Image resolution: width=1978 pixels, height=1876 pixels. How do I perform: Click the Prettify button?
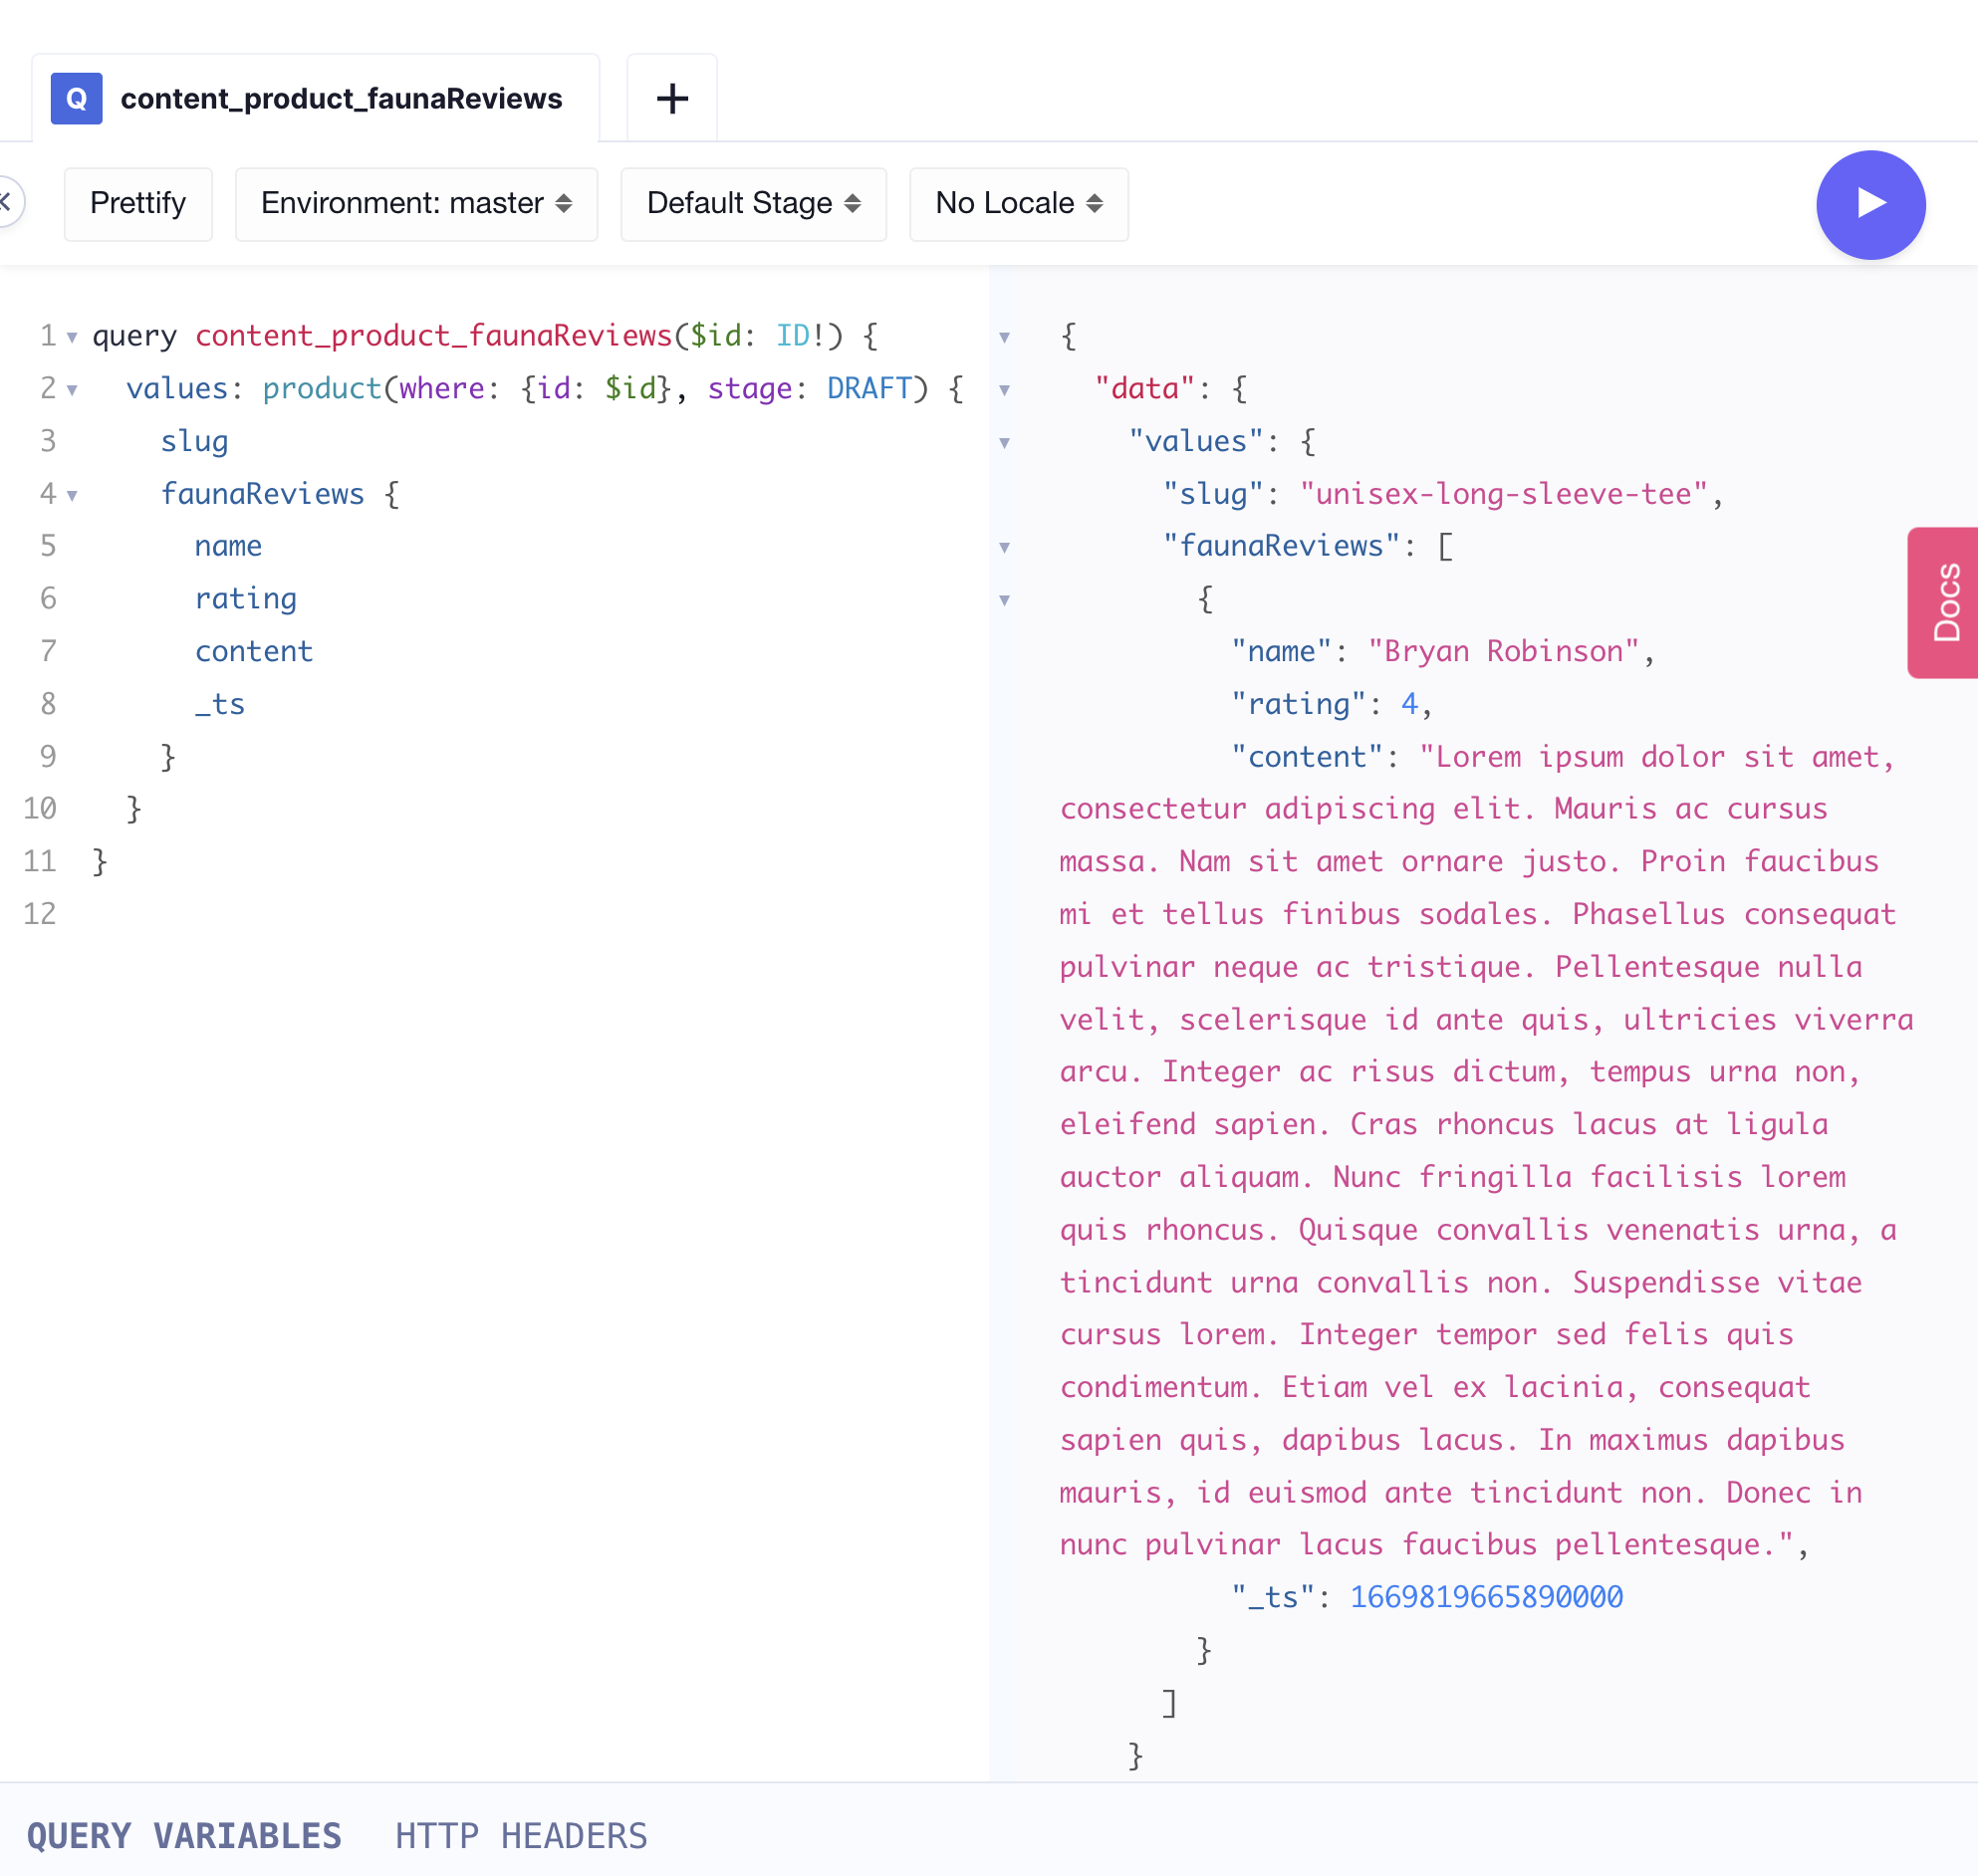click(139, 203)
